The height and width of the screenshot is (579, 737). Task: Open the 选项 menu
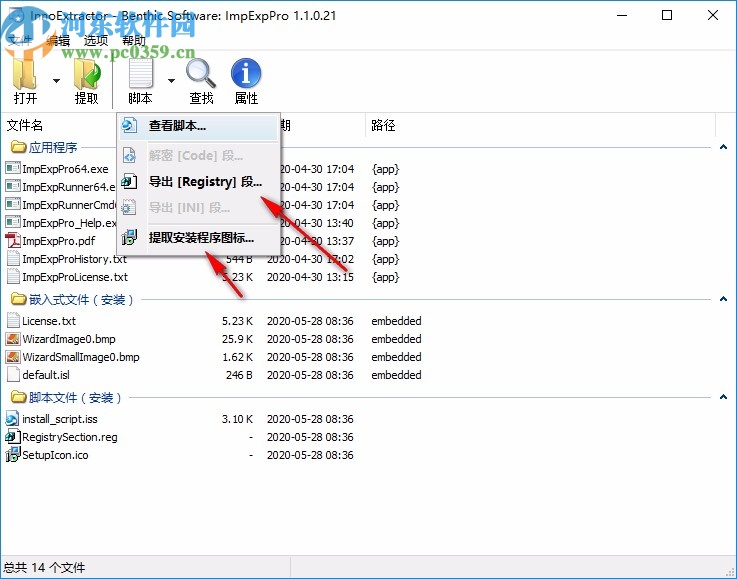click(x=96, y=40)
